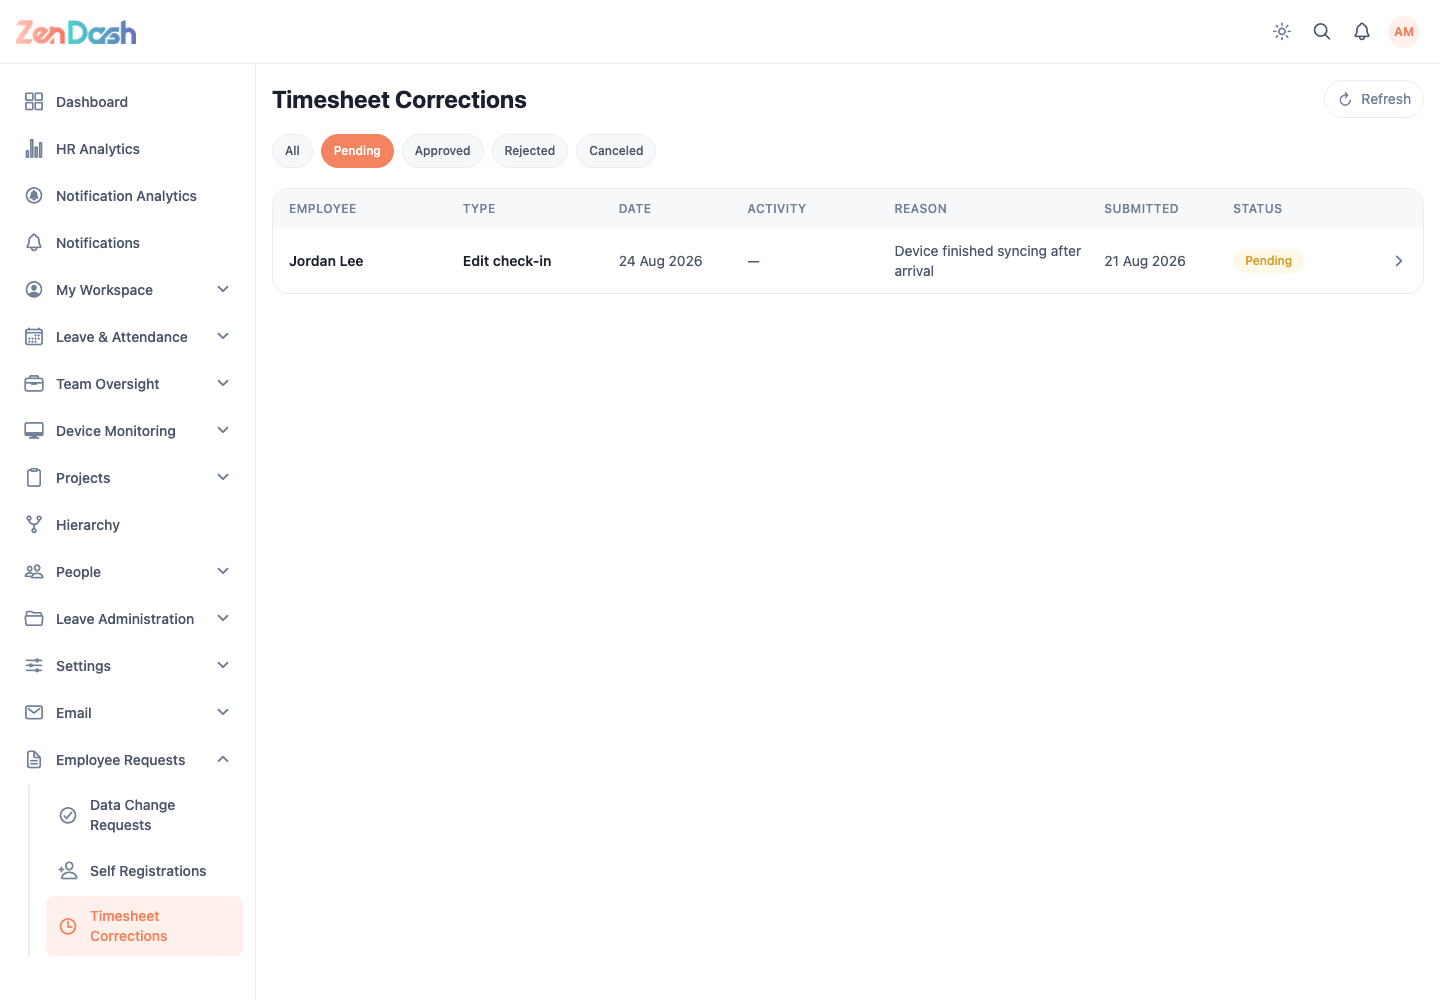Open Jordan Lee's correction row arrow
Image resolution: width=1440 pixels, height=1000 pixels.
(1399, 261)
